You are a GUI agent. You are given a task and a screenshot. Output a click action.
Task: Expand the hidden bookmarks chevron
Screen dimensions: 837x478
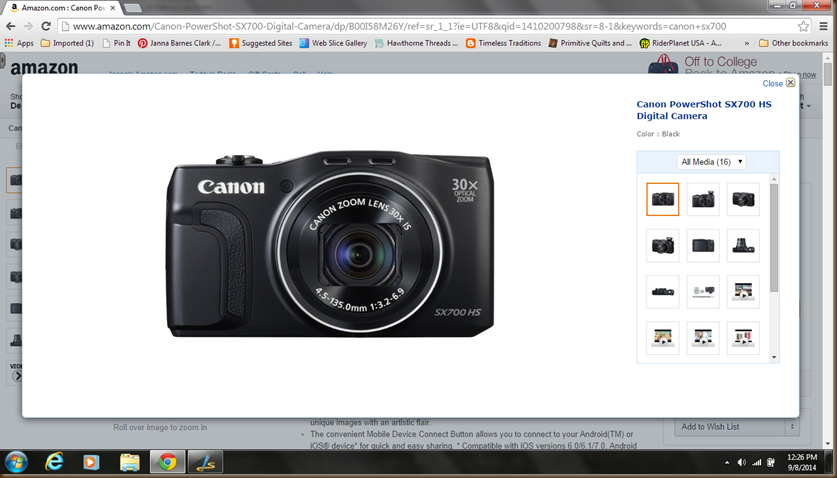point(746,43)
